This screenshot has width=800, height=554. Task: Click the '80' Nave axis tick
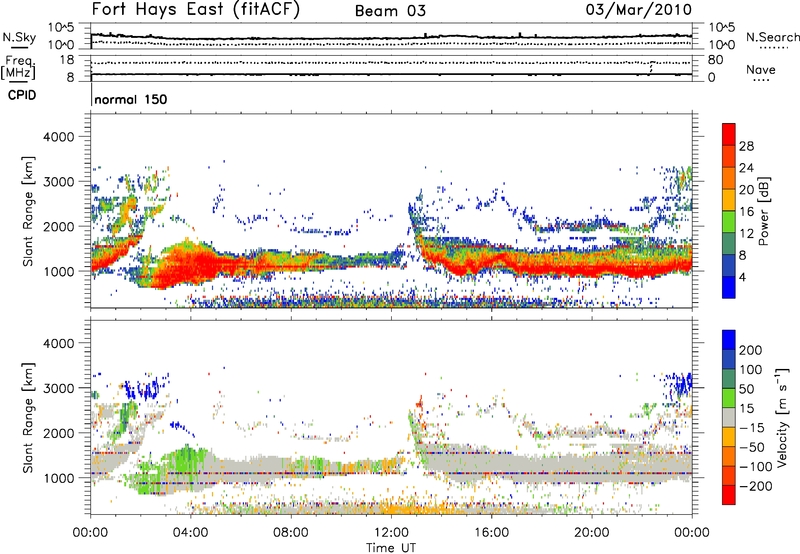coord(715,60)
